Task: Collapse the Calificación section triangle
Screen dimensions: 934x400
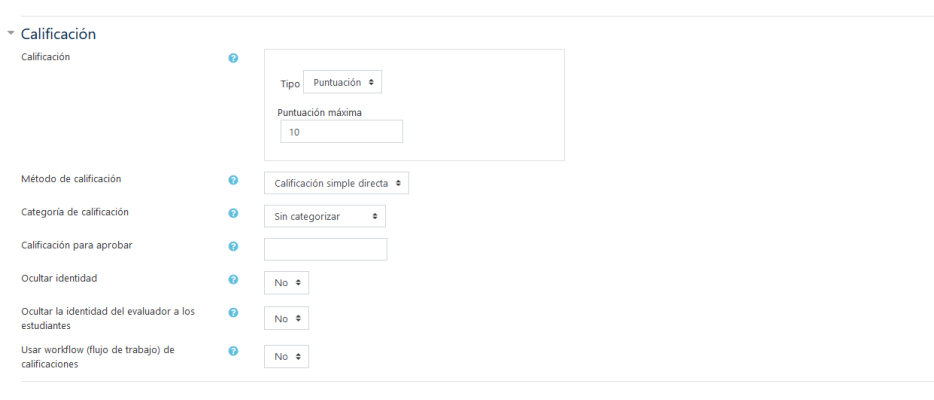Action: 11,34
